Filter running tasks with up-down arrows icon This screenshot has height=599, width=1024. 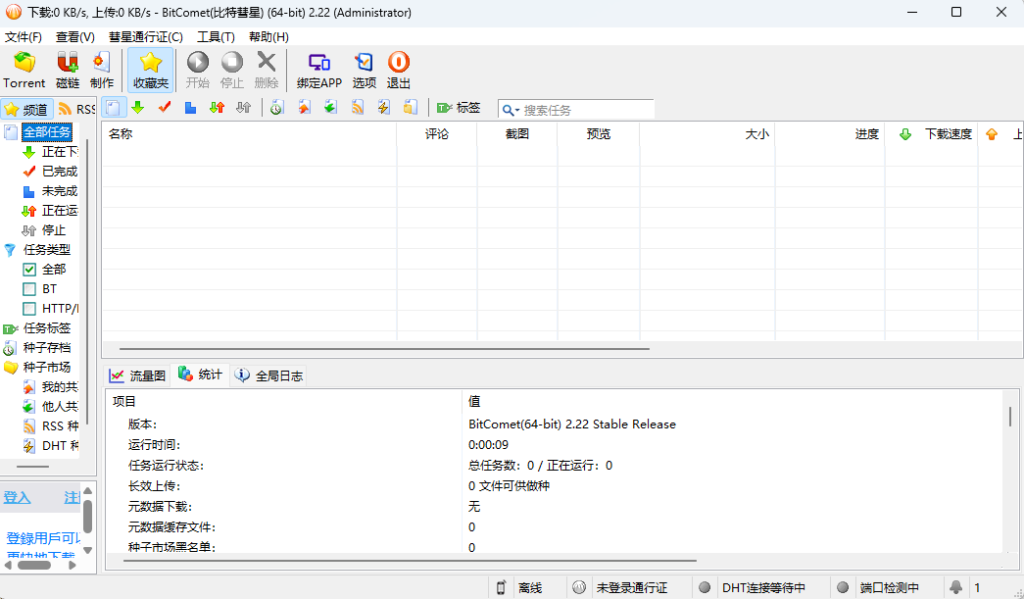tap(217, 108)
